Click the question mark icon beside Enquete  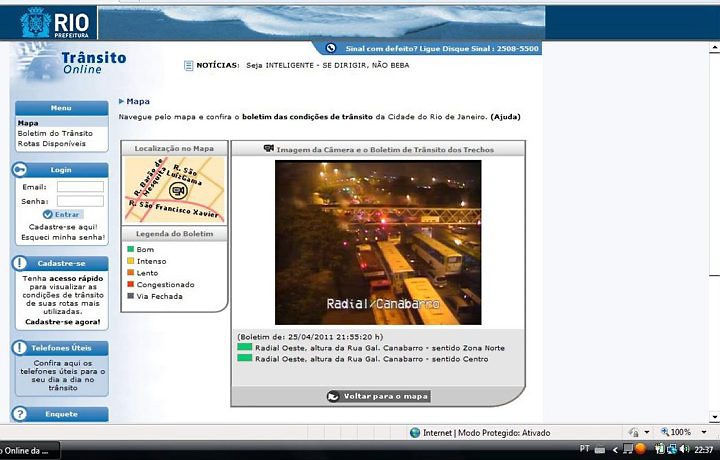click(x=20, y=414)
